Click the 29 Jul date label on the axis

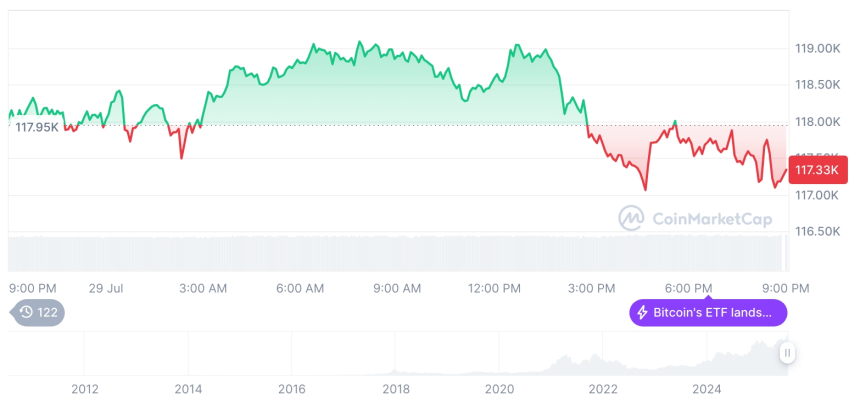click(x=105, y=288)
